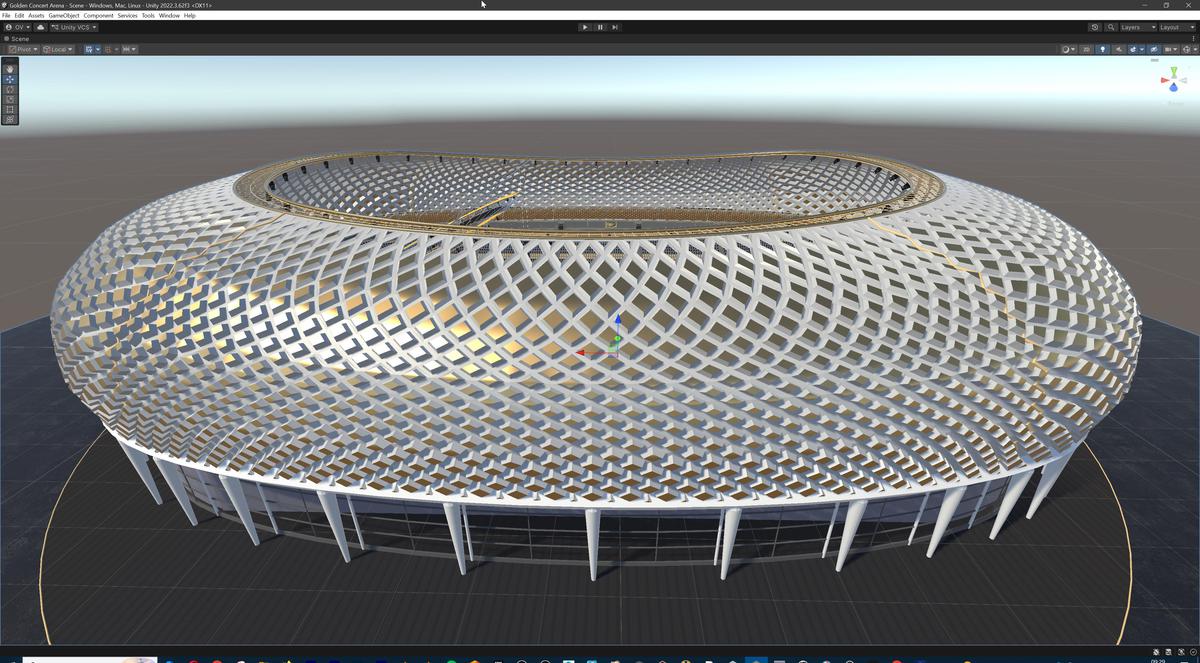Viewport: 1200px width, 663px height.
Task: Open the File menu
Action: tap(6, 16)
